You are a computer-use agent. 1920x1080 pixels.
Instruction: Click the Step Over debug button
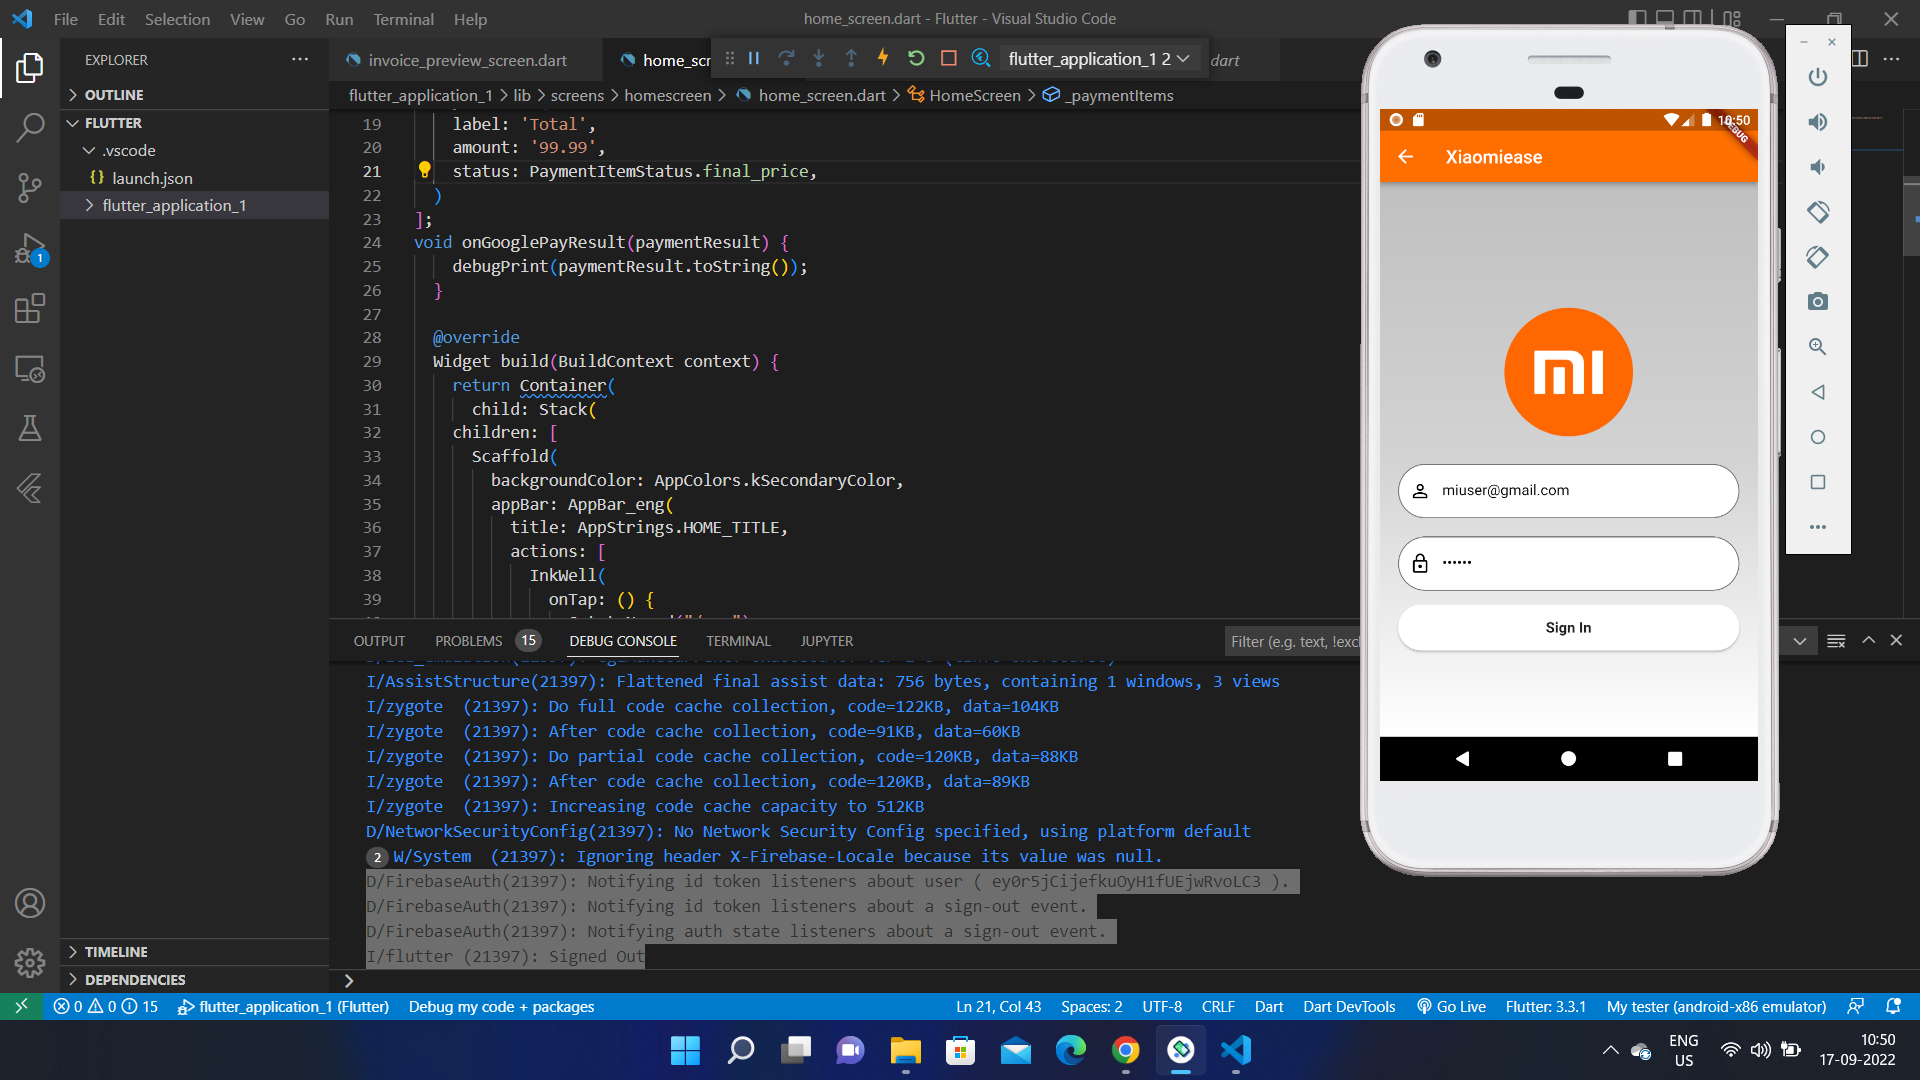click(x=786, y=59)
